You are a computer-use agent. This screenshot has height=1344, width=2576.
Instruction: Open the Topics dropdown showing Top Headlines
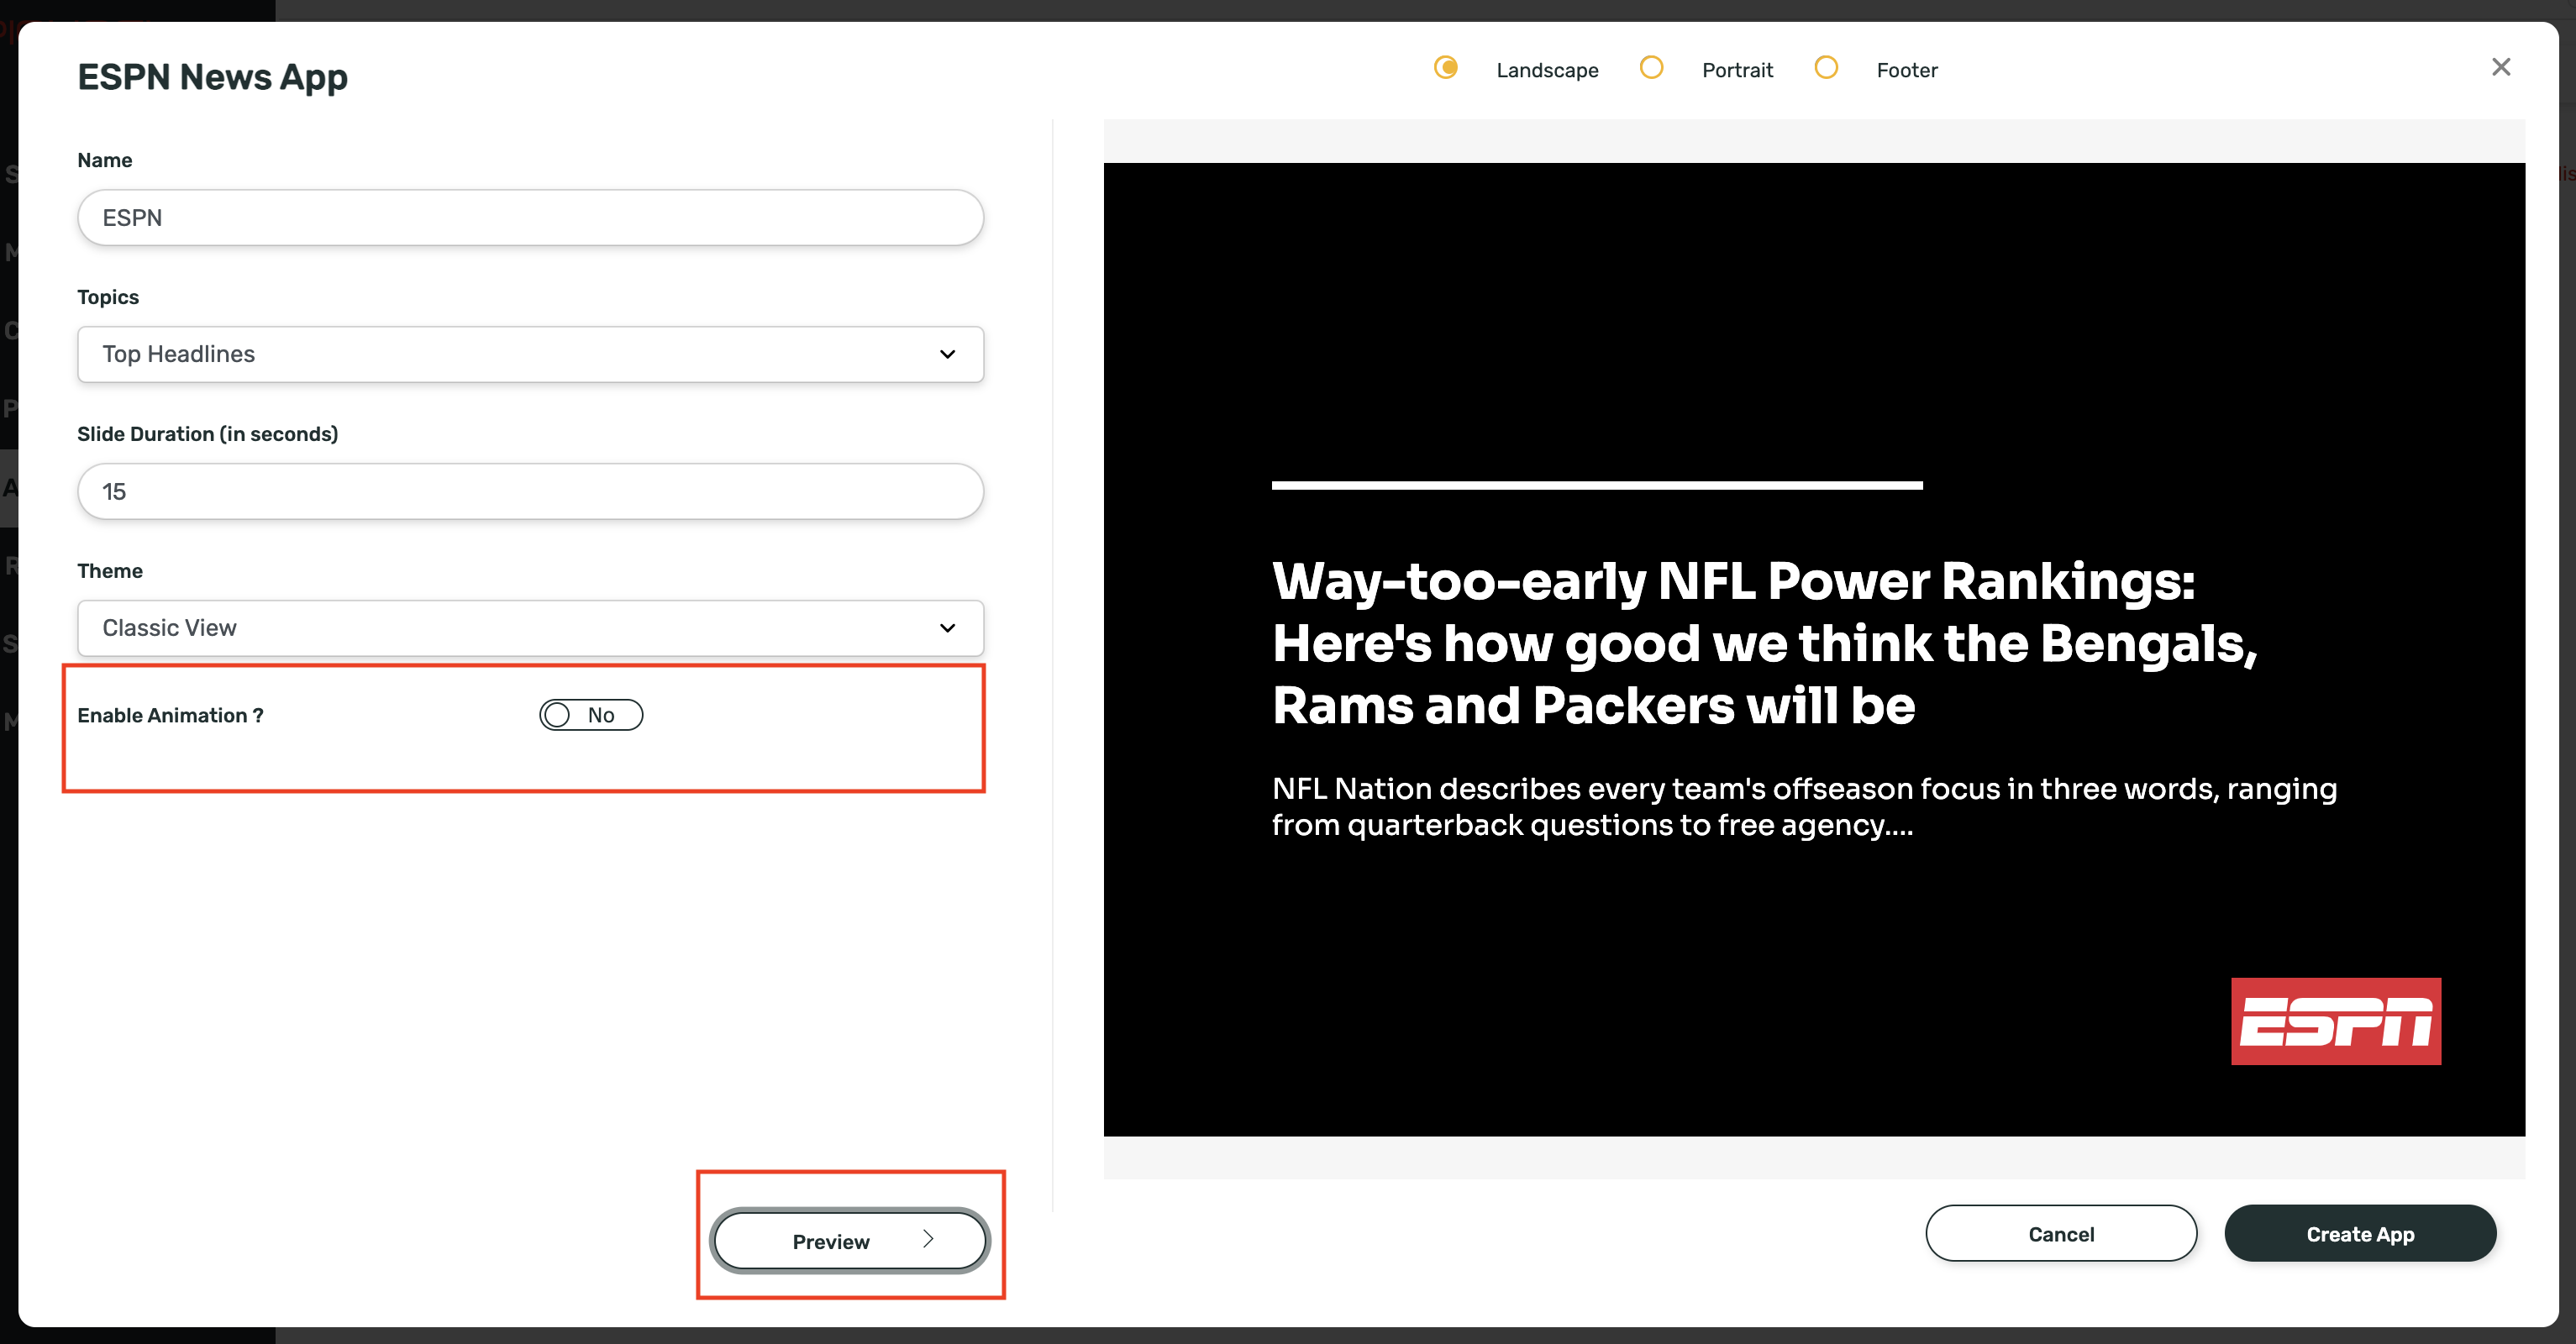530,354
